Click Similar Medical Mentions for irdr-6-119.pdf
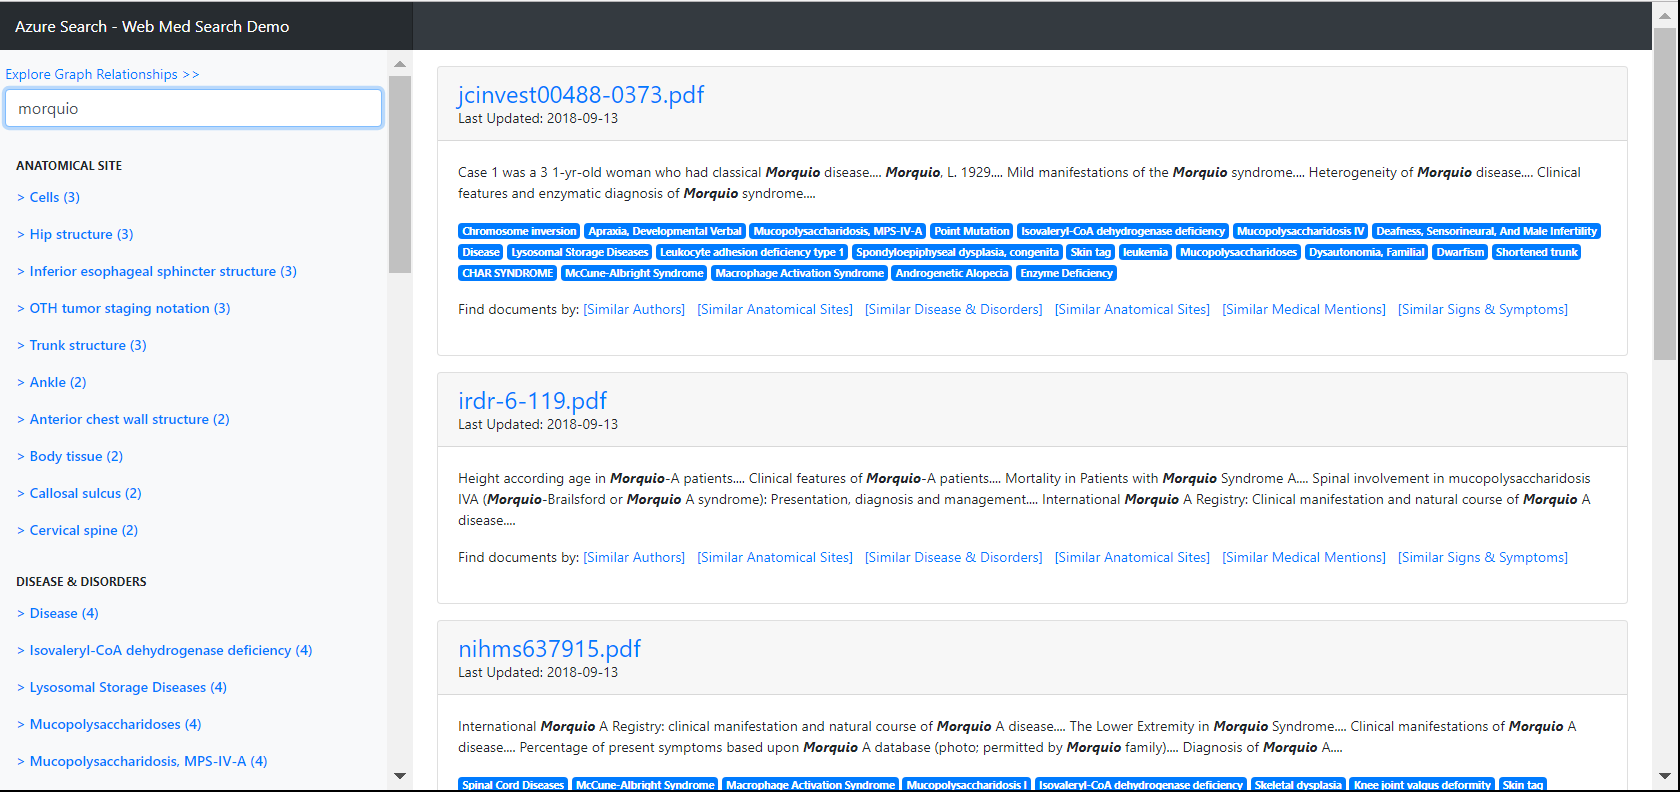 coord(1304,557)
